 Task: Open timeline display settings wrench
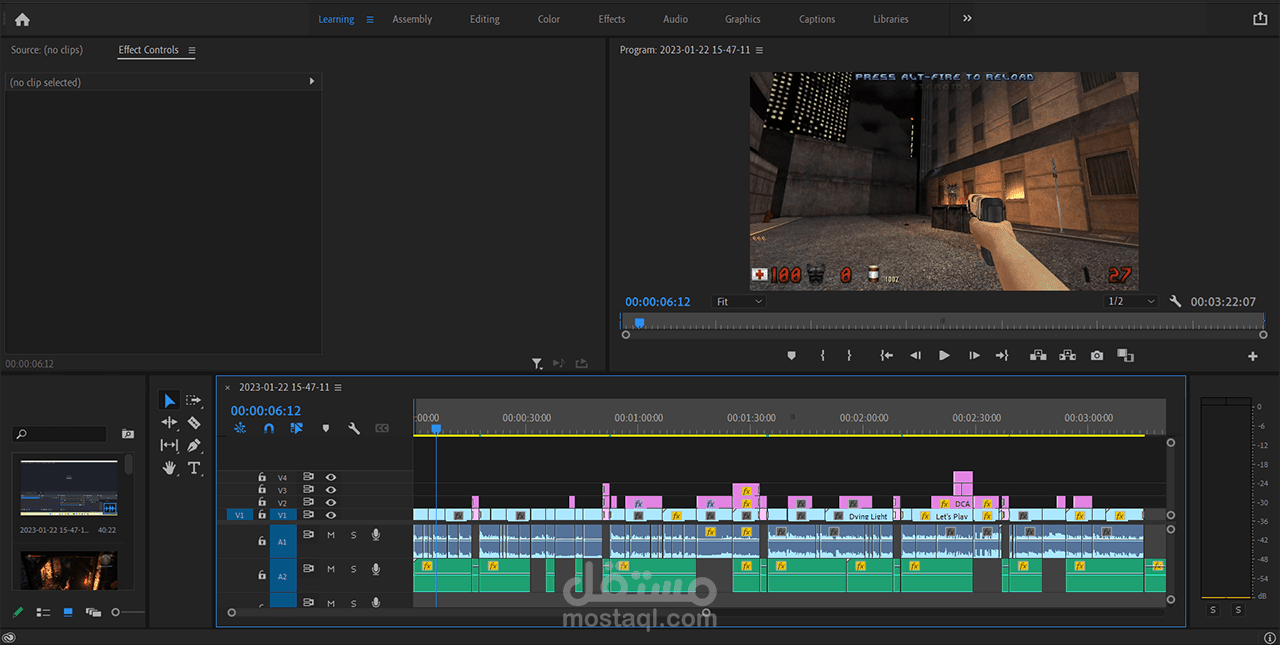click(x=353, y=428)
